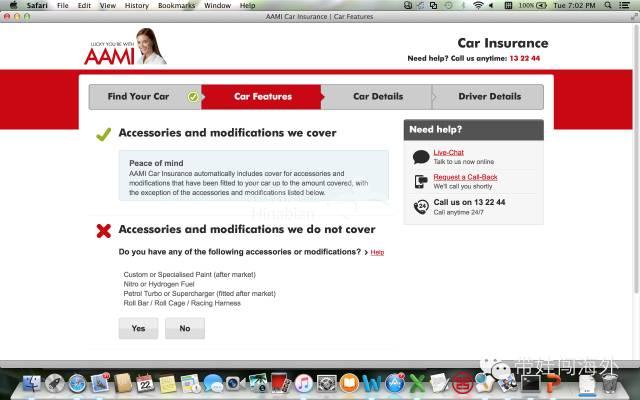
Task: Click the 'Peace of mind' heading
Action: pos(156,163)
